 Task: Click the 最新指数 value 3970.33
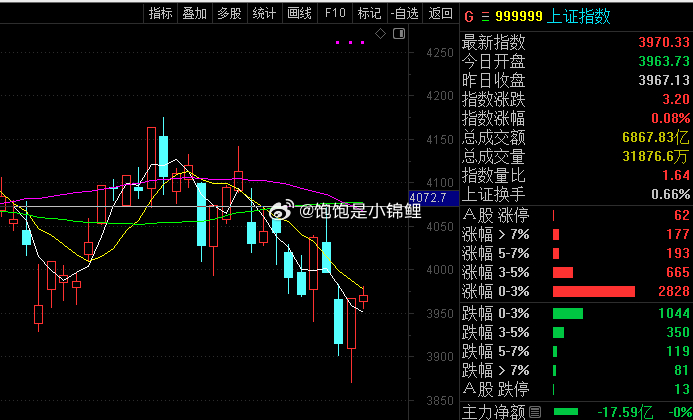(664, 42)
